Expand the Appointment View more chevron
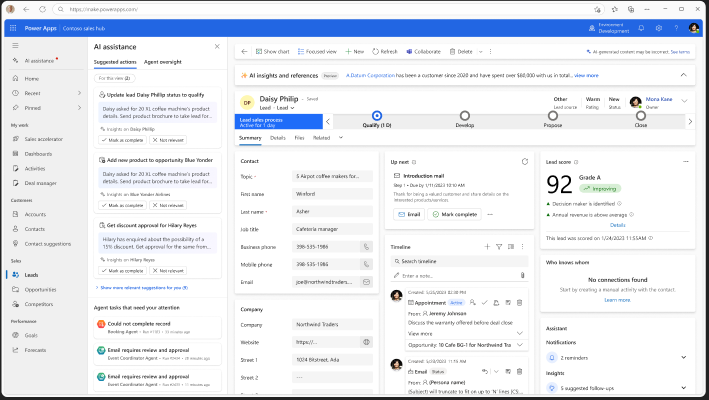Viewport: 709px width, 400px height. [x=520, y=334]
